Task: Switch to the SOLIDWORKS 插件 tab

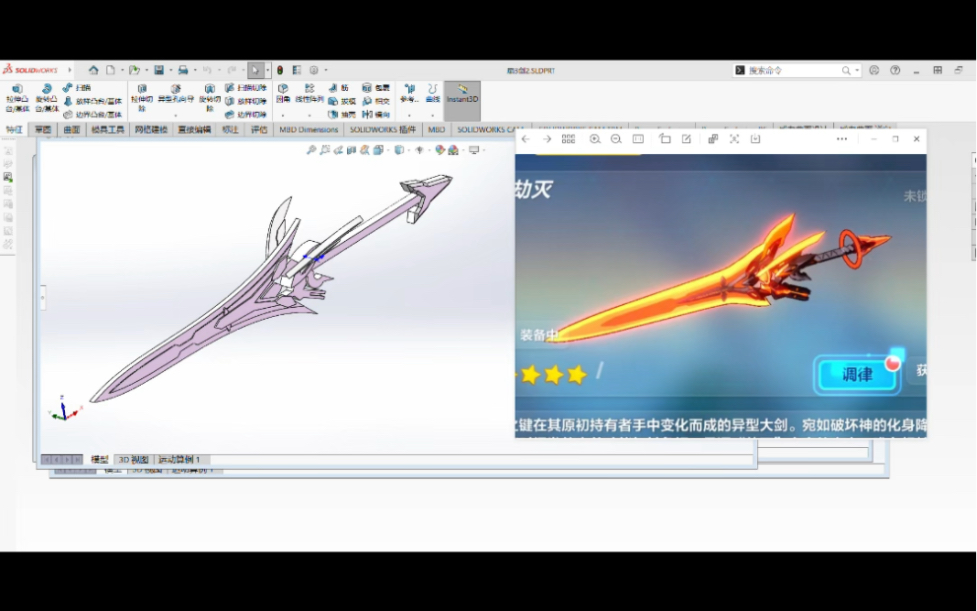Action: (383, 130)
